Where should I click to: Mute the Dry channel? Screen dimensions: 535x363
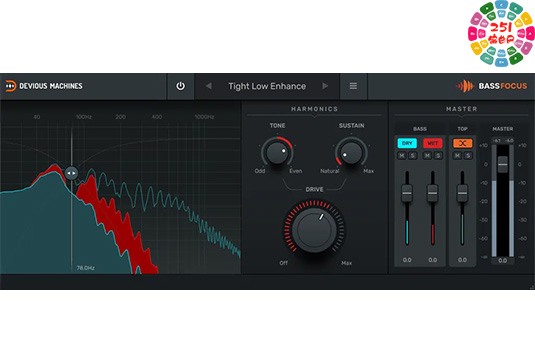(x=402, y=156)
